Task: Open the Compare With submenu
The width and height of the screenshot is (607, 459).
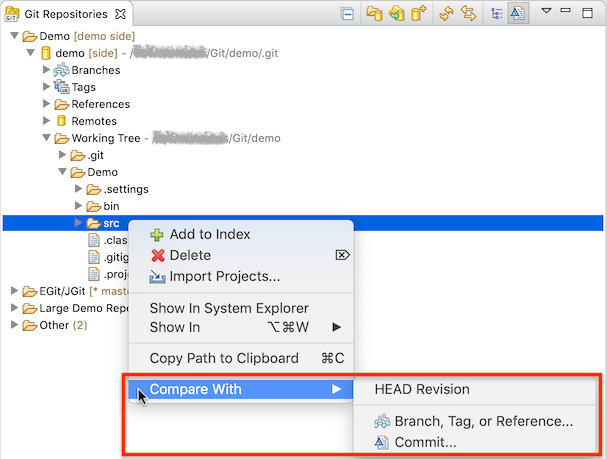Action: [241, 389]
